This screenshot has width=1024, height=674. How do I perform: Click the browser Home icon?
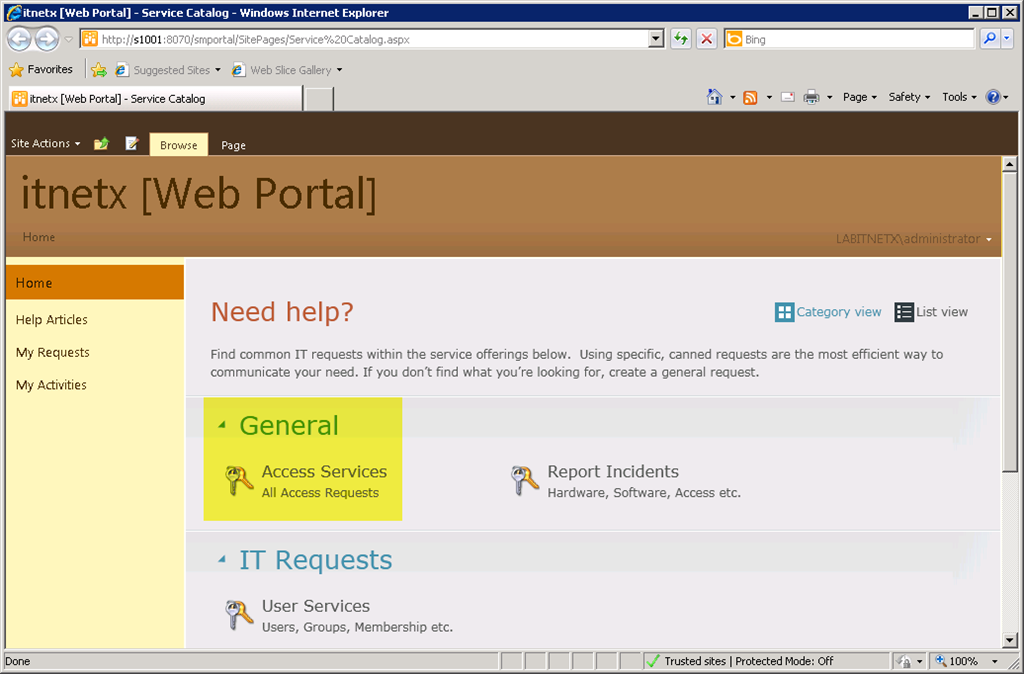pyautogui.click(x=714, y=97)
